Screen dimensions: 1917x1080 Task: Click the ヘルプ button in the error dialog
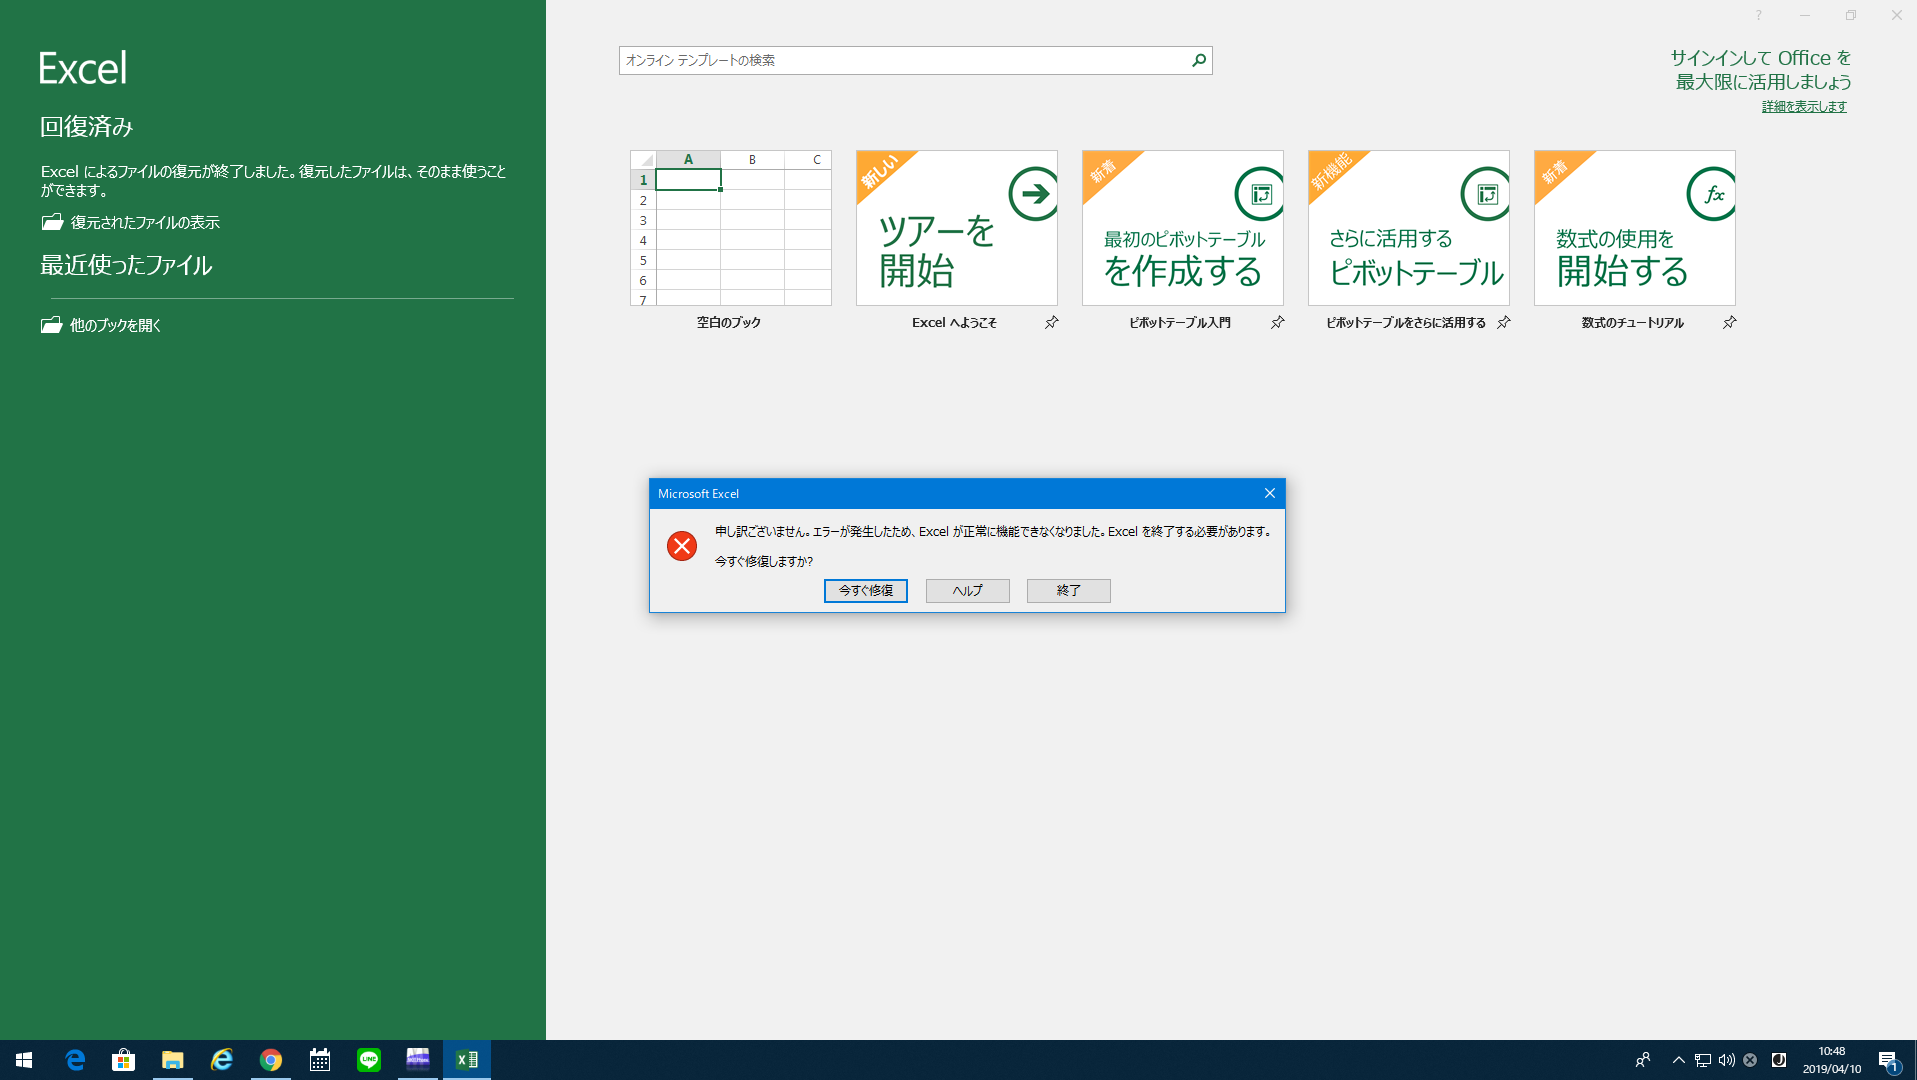coord(967,591)
